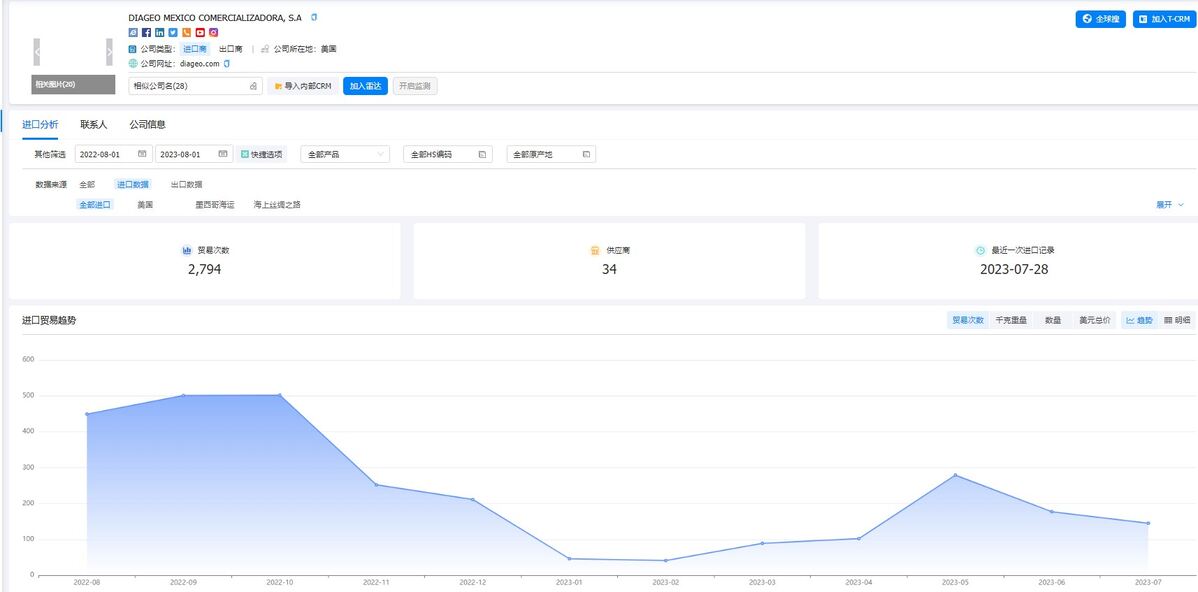Select 全部 data source option
The width and height of the screenshot is (1198, 592).
87,185
